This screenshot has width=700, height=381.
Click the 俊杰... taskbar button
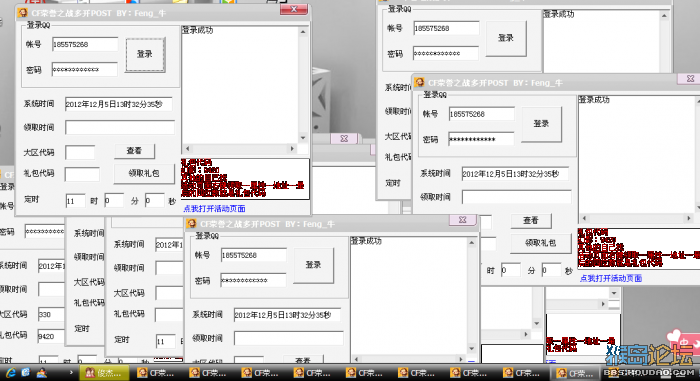[x=104, y=373]
